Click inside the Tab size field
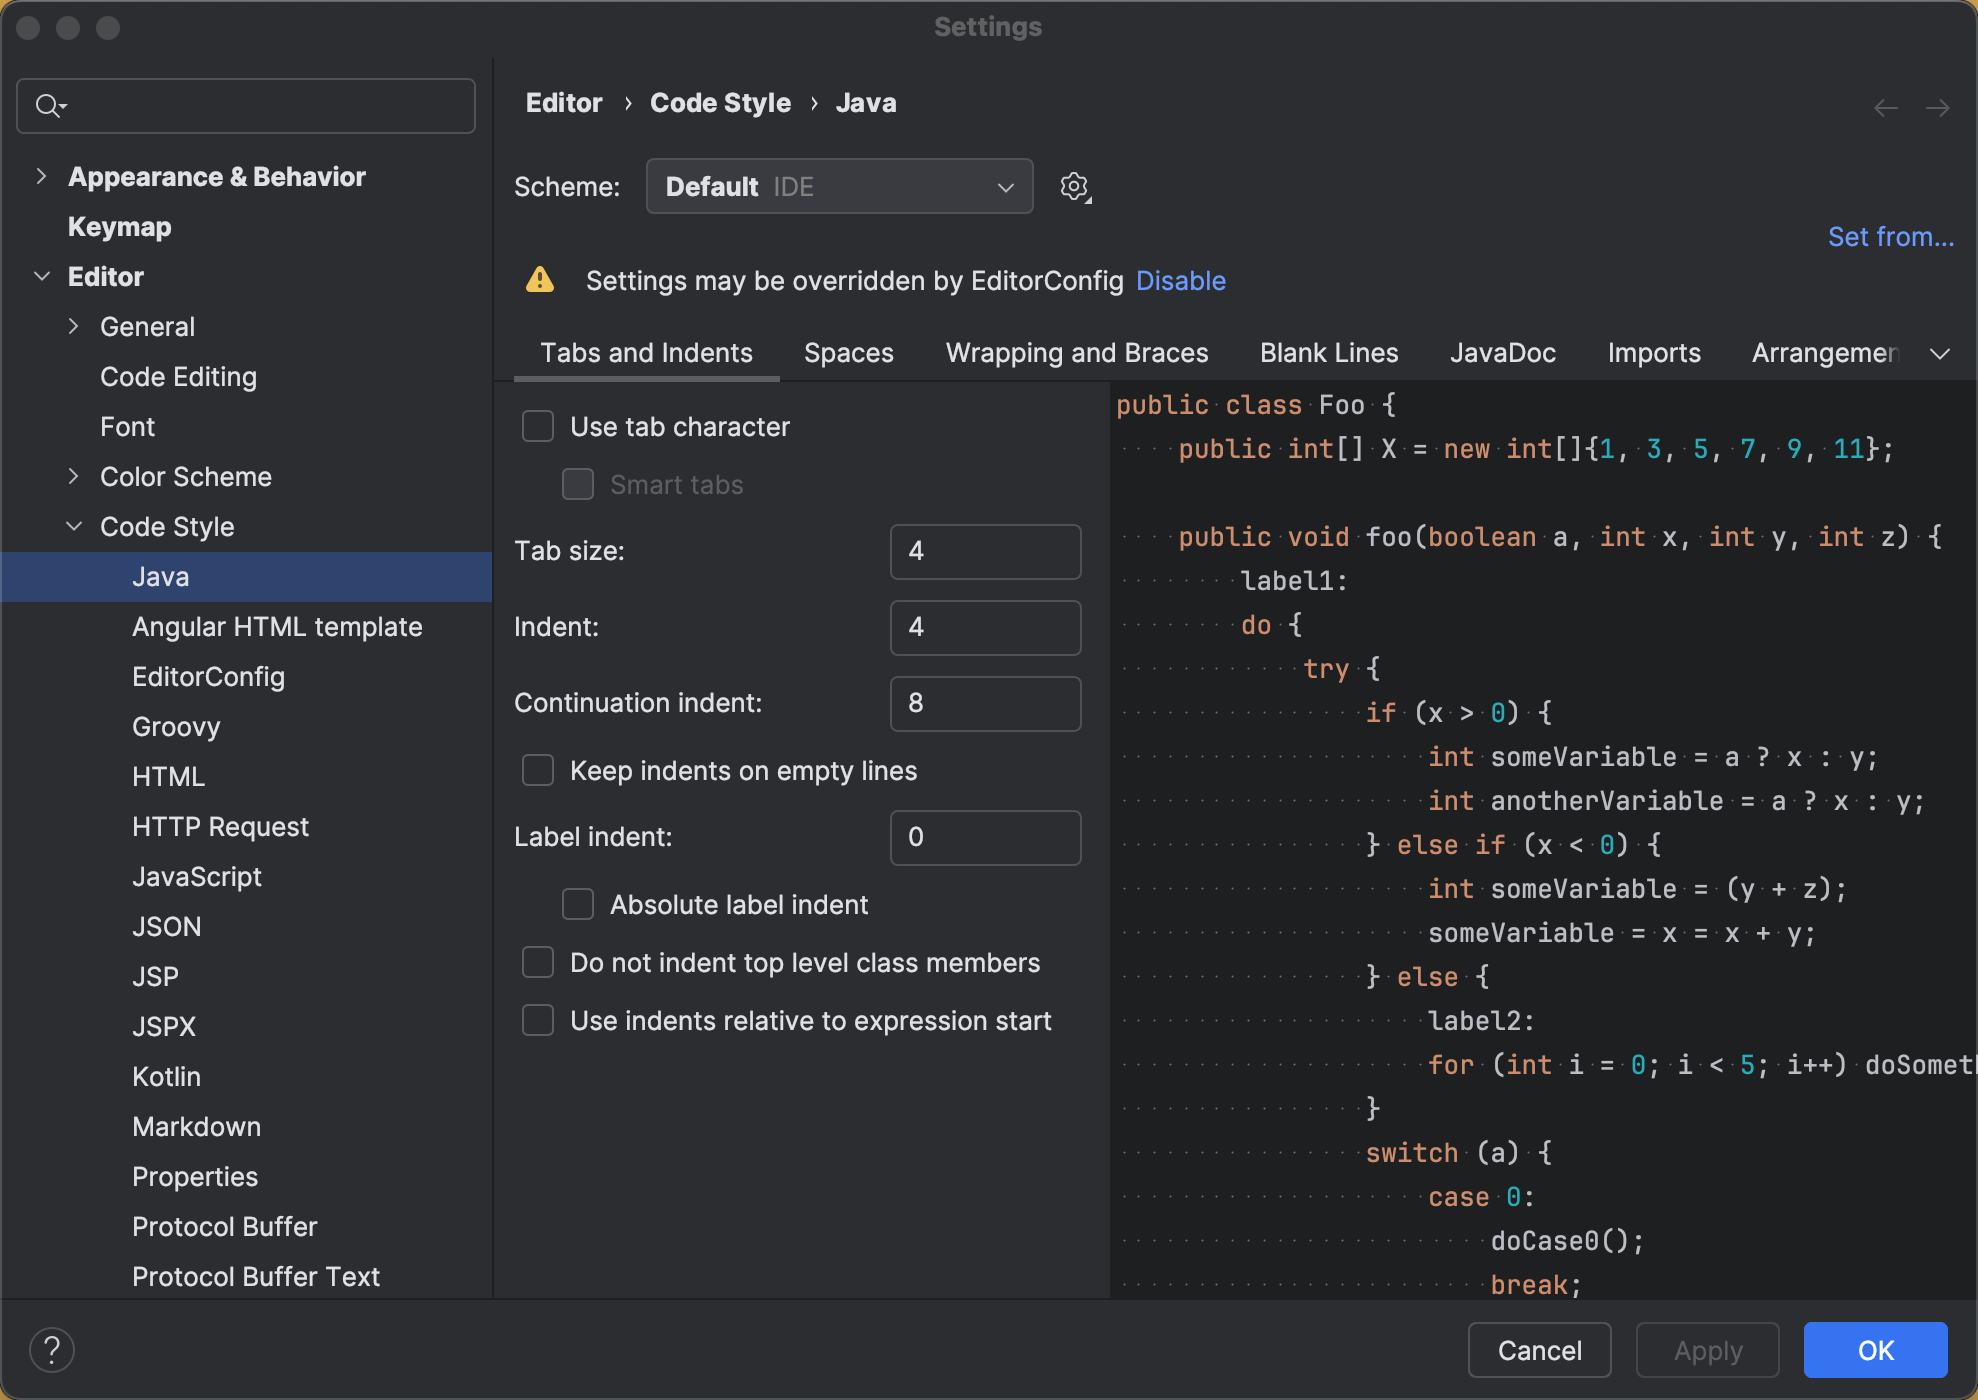This screenshot has width=1978, height=1400. (984, 551)
